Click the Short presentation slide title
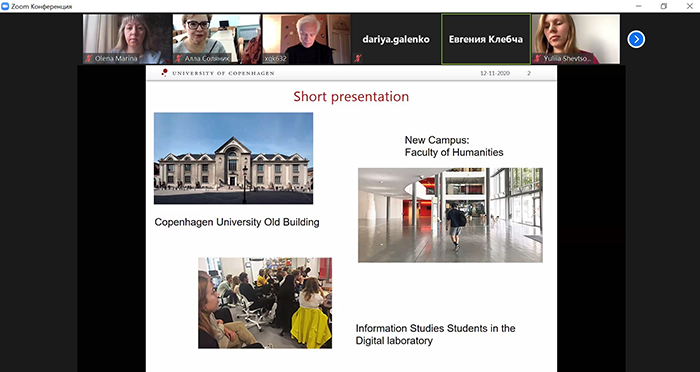 (351, 96)
